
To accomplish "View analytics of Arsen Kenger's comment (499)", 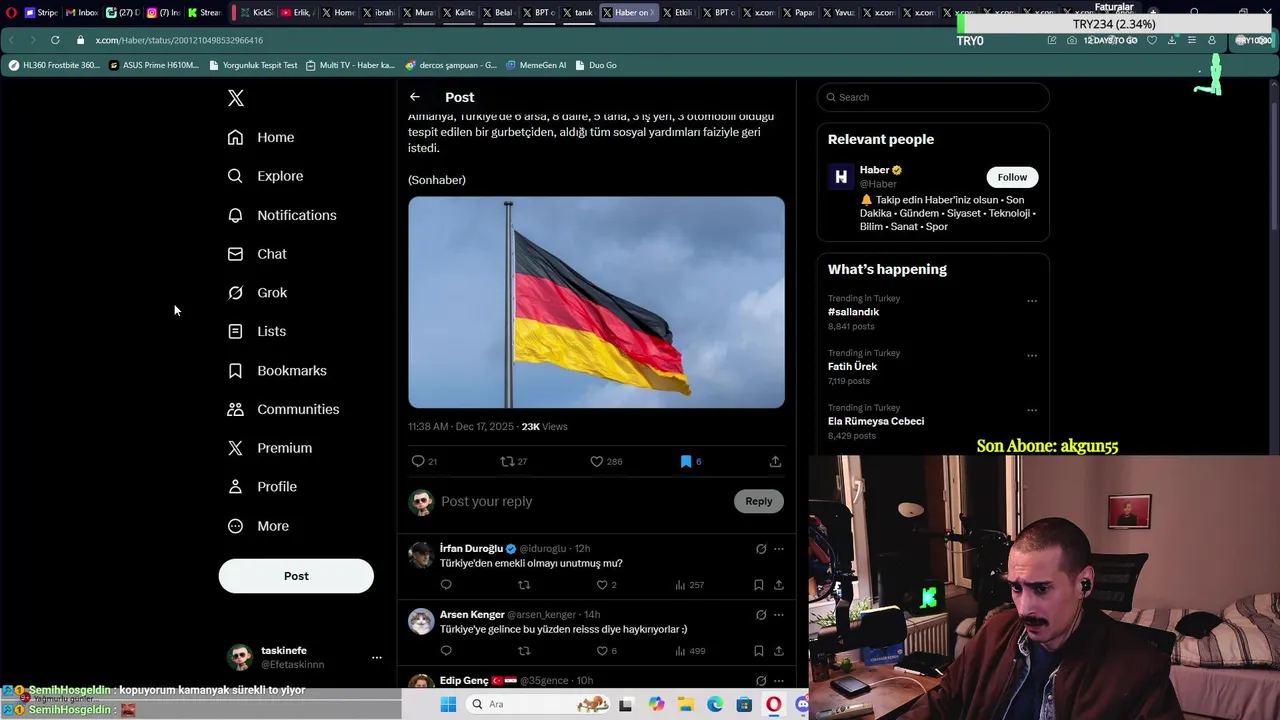I will click(x=690, y=651).
